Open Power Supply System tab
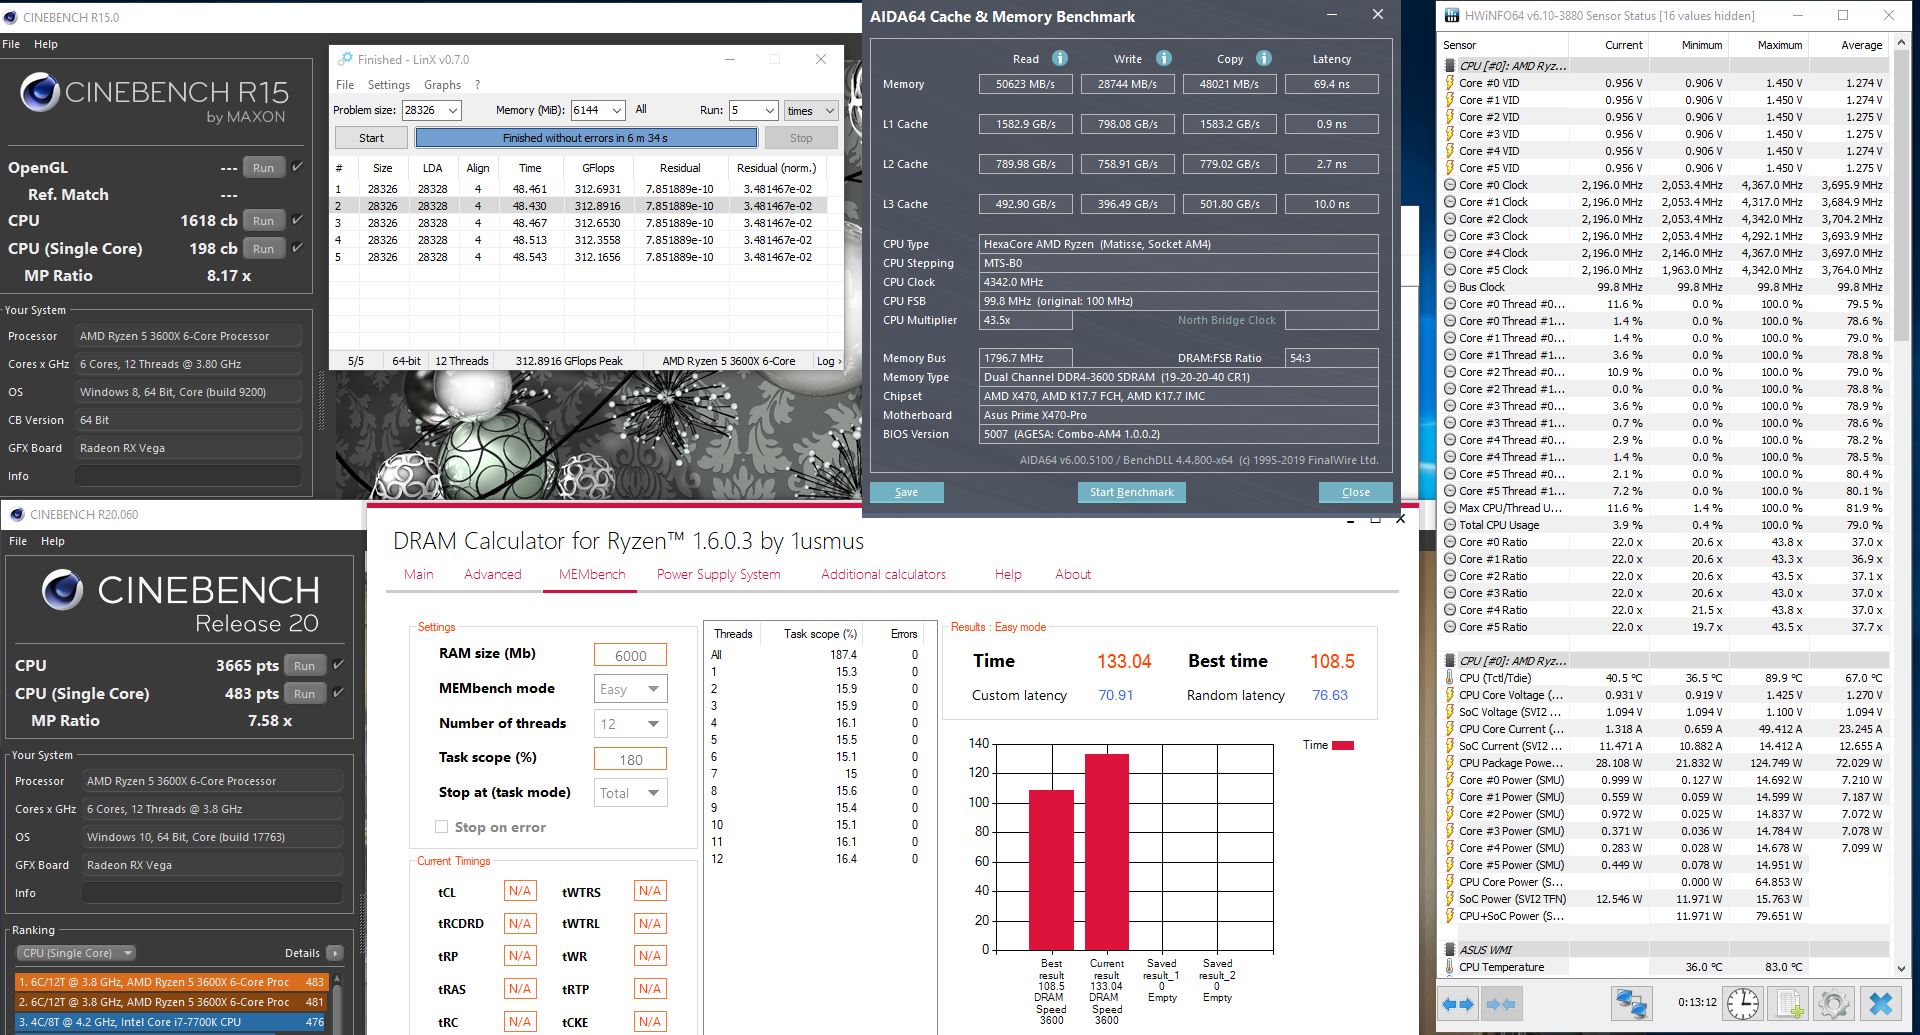Image resolution: width=1920 pixels, height=1035 pixels. (718, 574)
